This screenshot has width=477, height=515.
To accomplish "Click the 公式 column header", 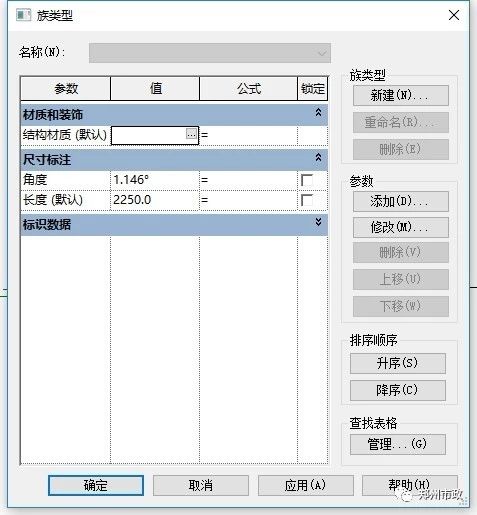I will 249,89.
